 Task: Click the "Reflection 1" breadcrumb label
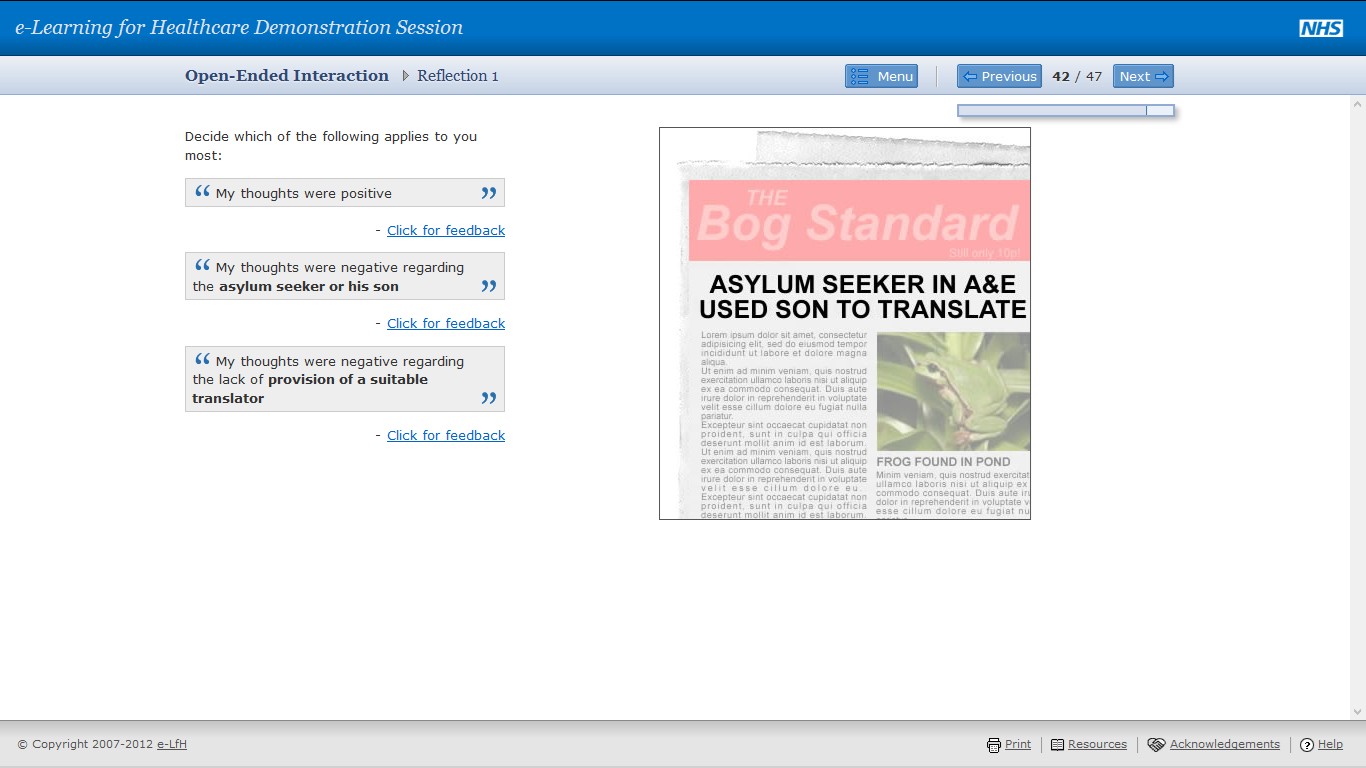pos(456,75)
